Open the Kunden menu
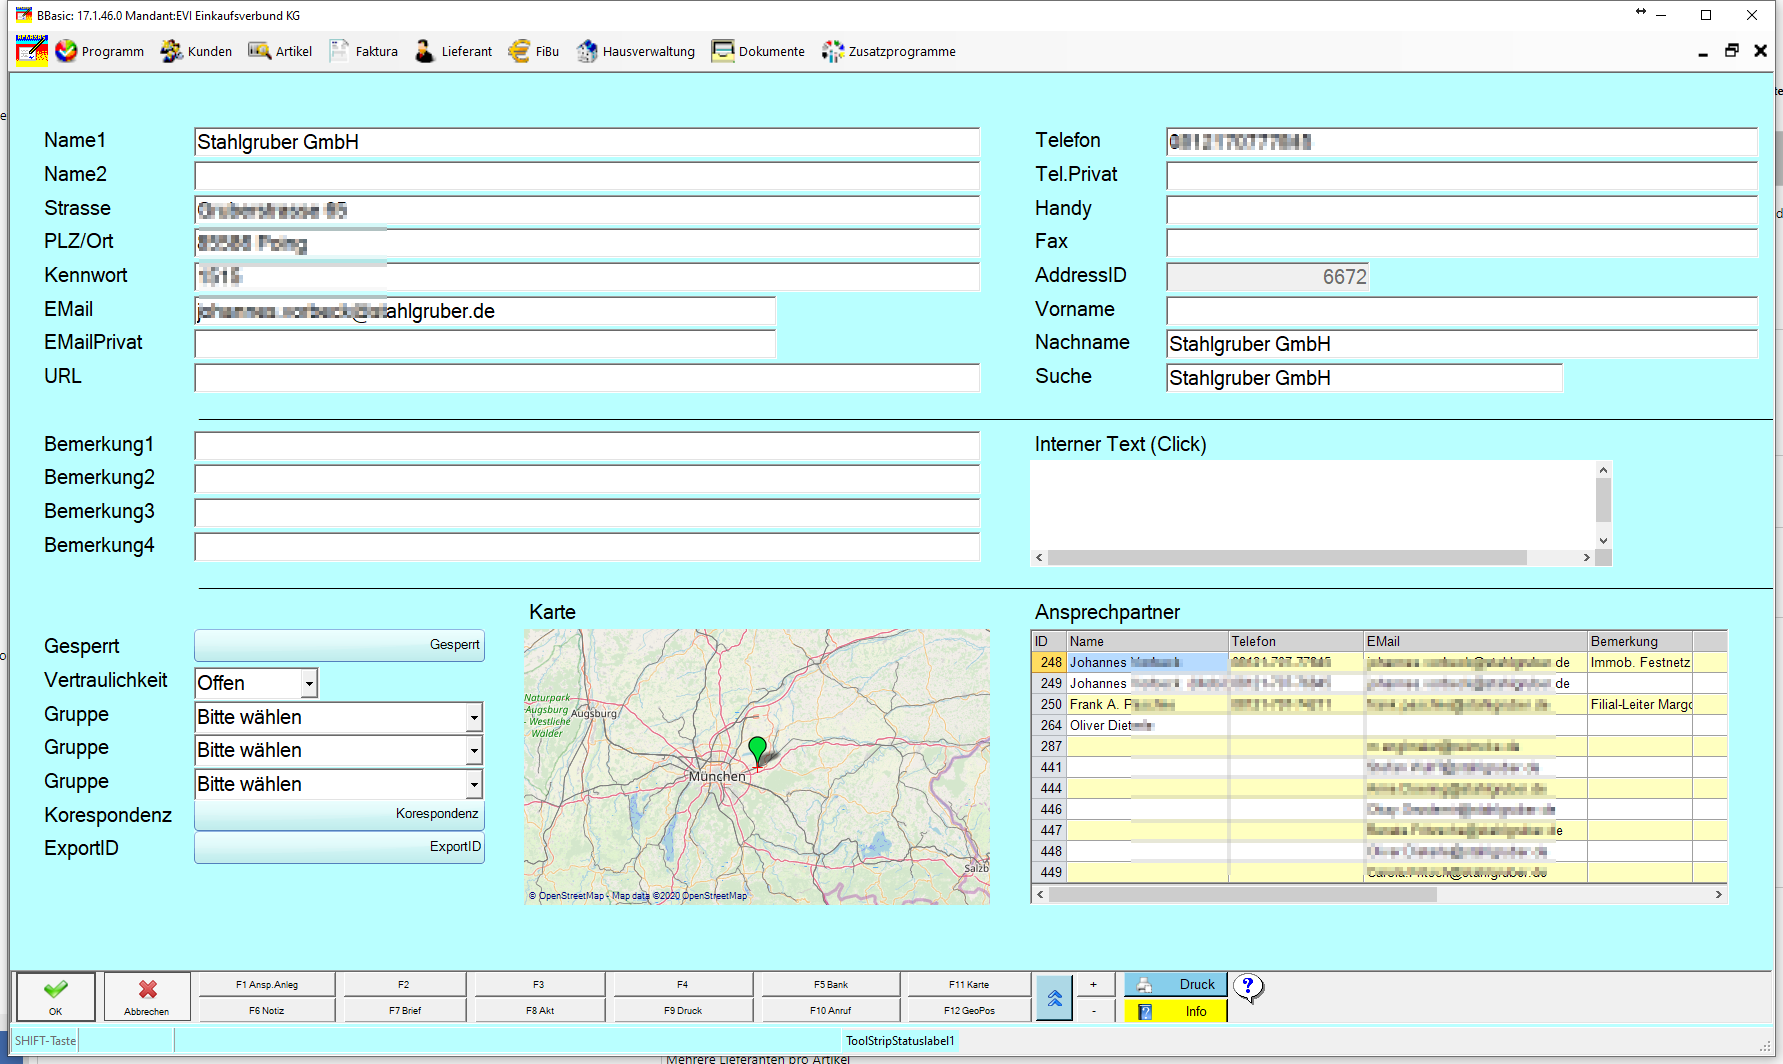Image resolution: width=1783 pixels, height=1064 pixels. 197,51
